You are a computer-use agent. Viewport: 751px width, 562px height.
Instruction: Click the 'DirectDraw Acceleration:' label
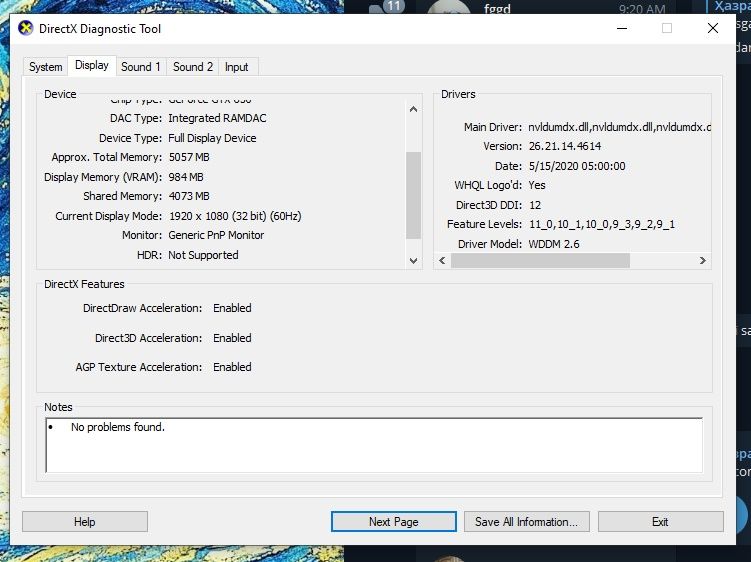142,308
